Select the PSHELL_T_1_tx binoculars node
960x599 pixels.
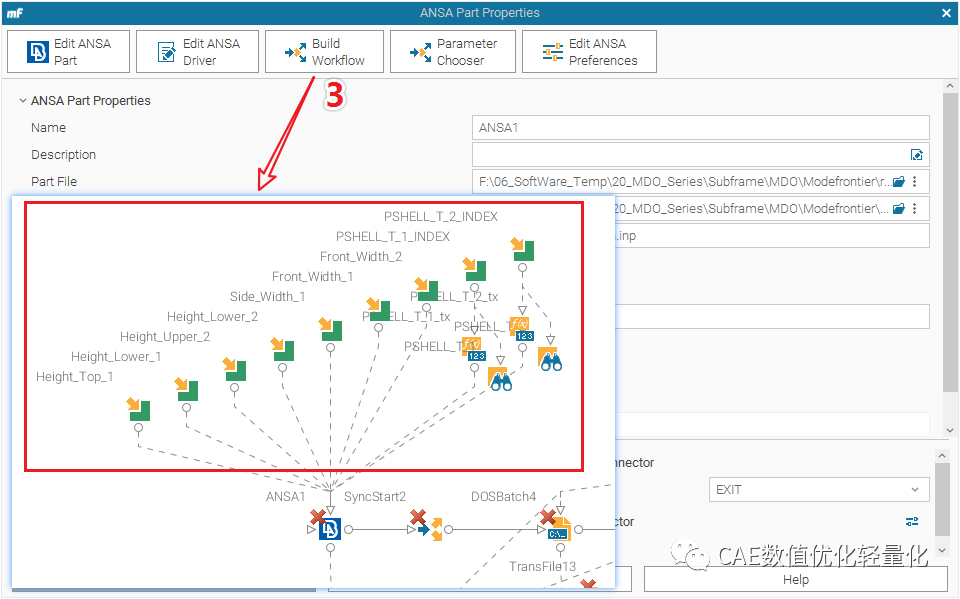tap(500, 379)
